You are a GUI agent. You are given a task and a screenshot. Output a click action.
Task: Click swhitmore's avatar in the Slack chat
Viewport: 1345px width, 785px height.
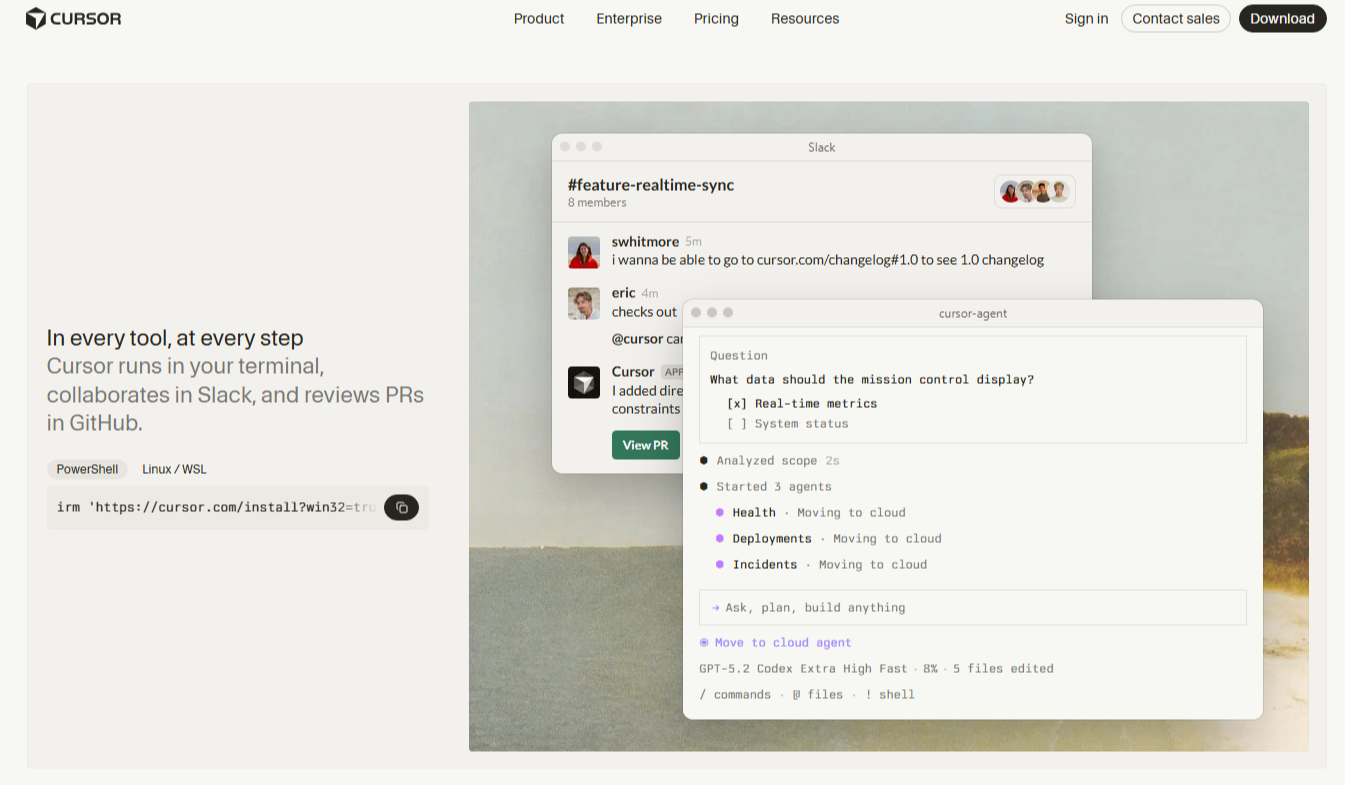(584, 252)
